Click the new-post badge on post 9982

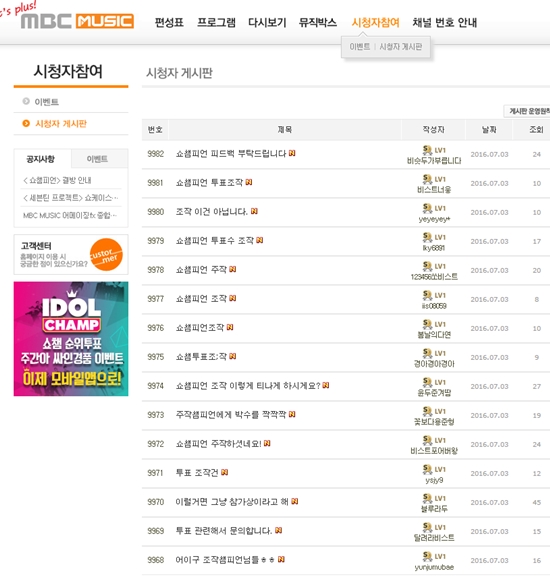292,153
